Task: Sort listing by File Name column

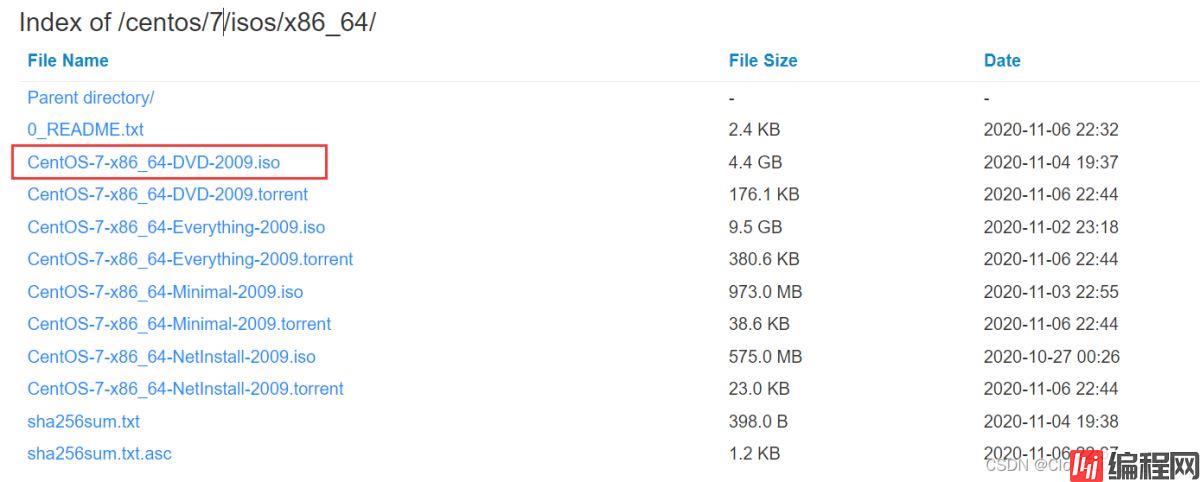Action: (67, 60)
